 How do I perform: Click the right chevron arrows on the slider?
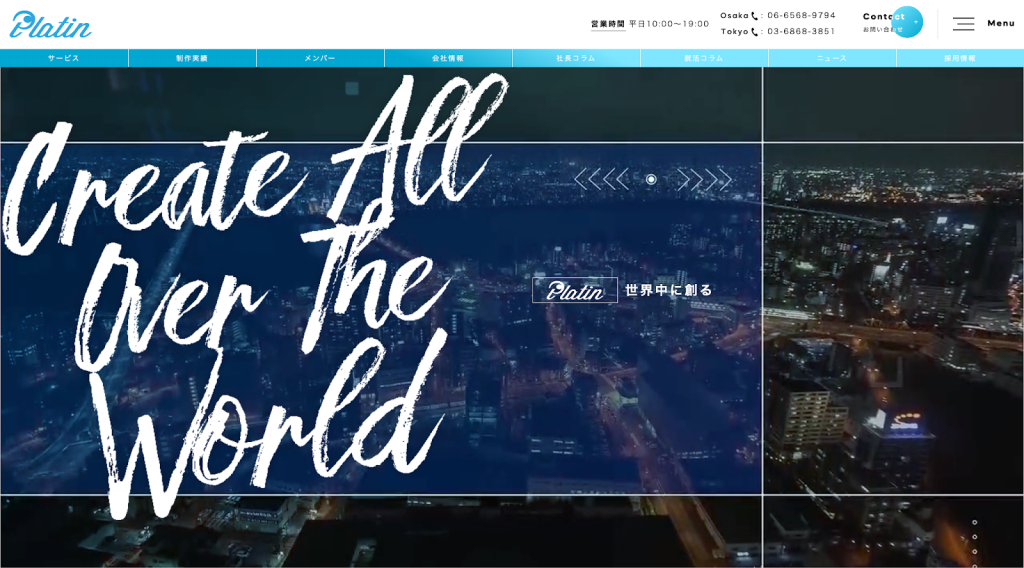point(704,179)
